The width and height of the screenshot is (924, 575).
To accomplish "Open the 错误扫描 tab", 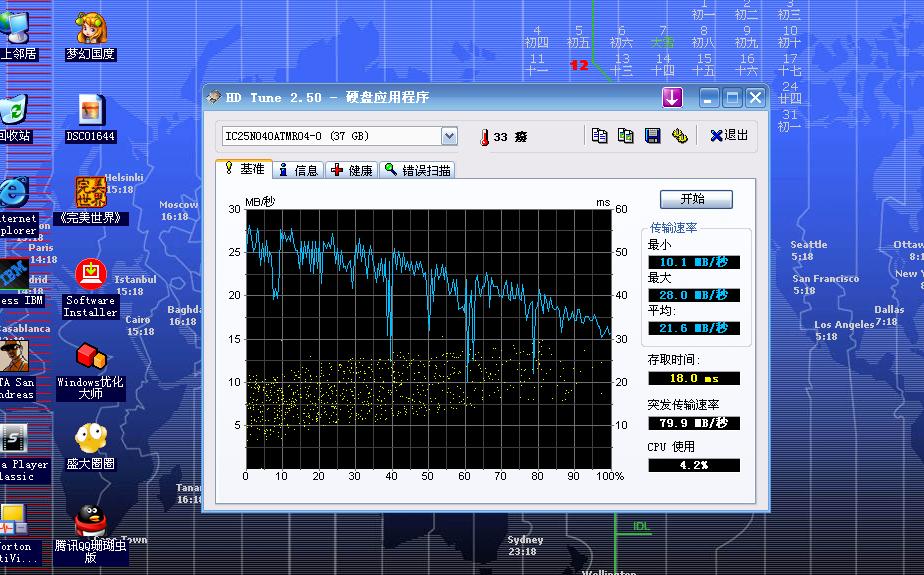I will click(417, 170).
